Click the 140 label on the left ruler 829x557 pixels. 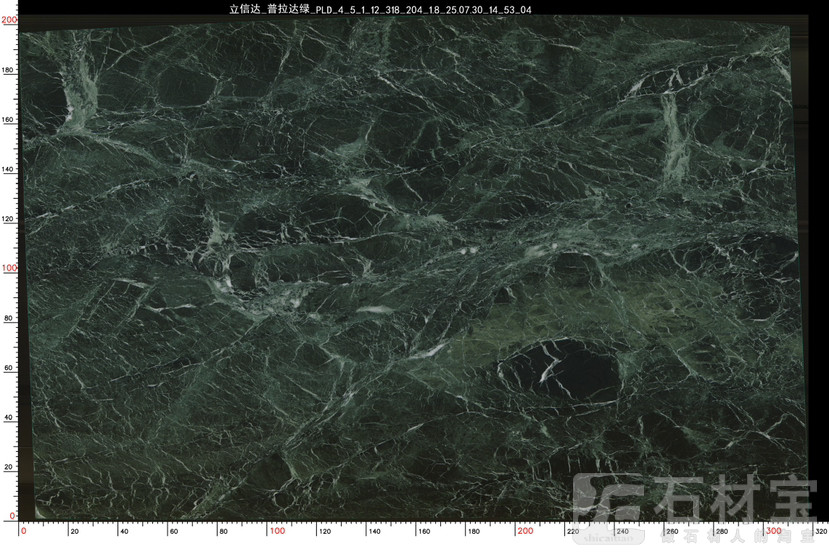pyautogui.click(x=9, y=169)
